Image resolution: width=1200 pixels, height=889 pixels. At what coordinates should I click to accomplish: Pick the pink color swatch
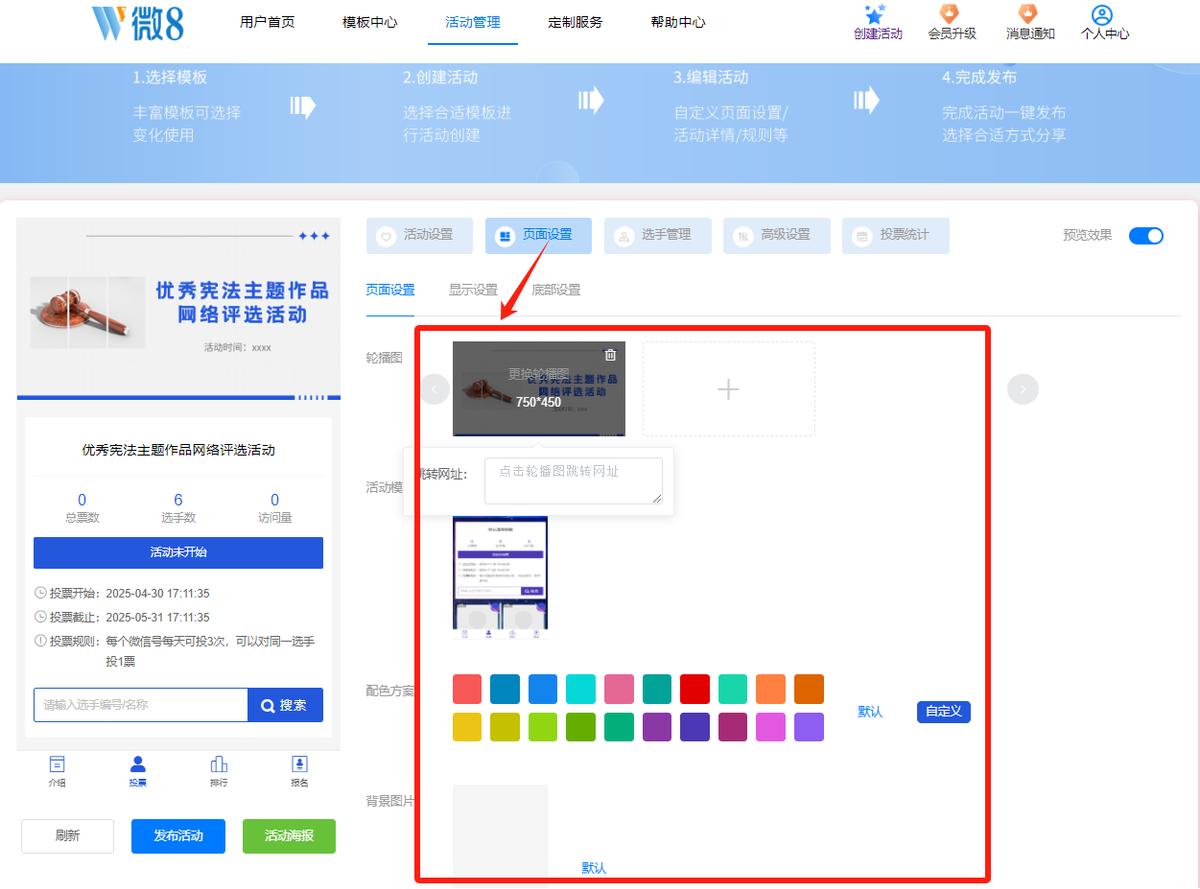click(x=619, y=689)
